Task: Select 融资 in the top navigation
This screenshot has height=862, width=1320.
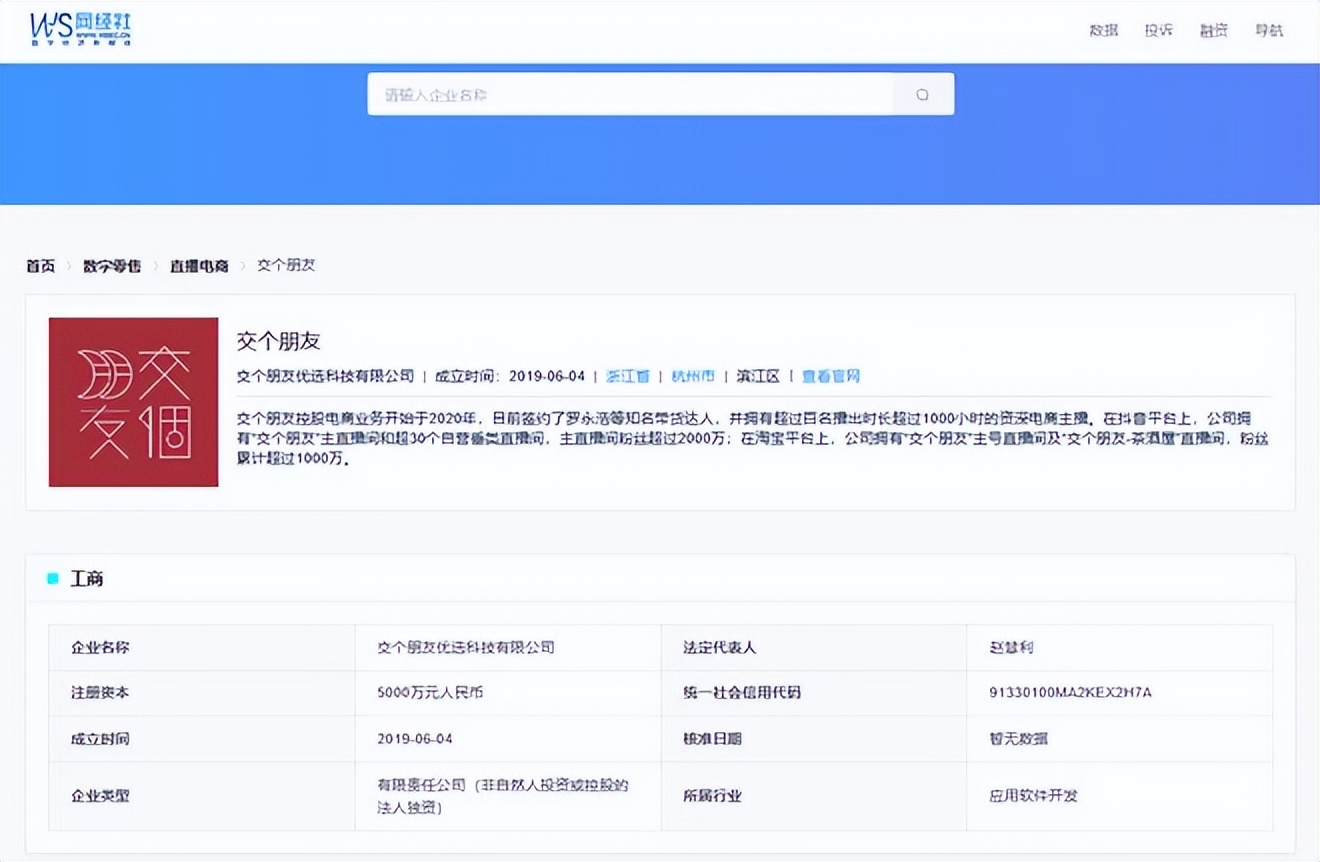Action: tap(1213, 31)
